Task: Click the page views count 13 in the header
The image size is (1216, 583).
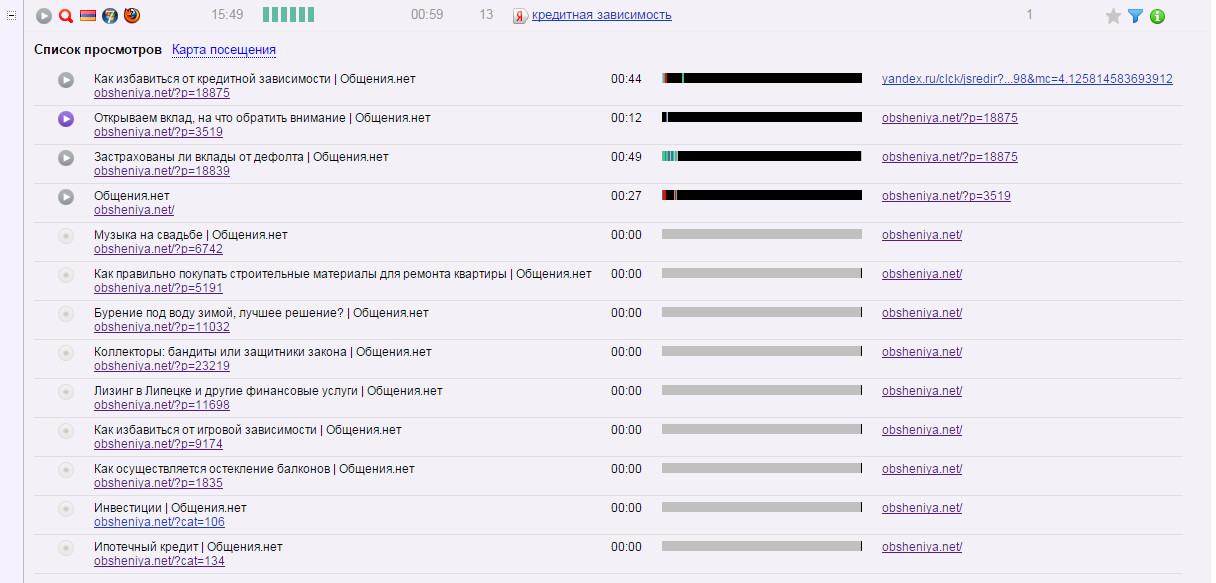Action: [486, 15]
